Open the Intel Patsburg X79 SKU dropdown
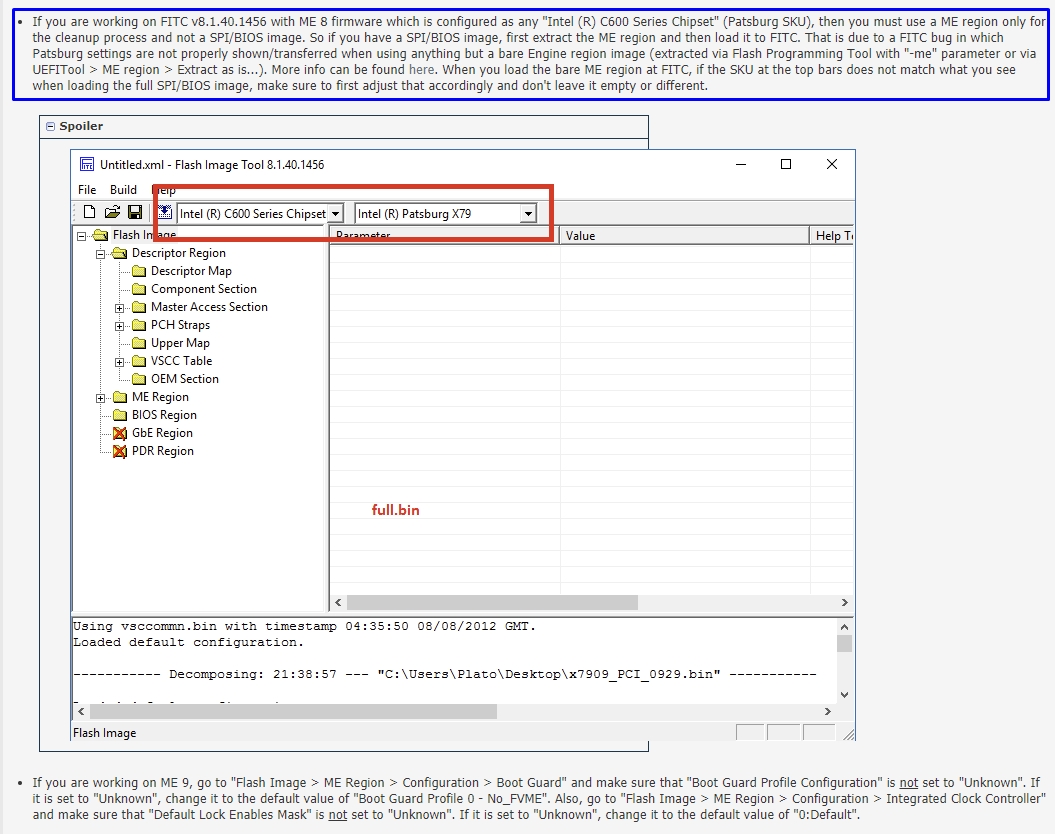 (x=528, y=214)
